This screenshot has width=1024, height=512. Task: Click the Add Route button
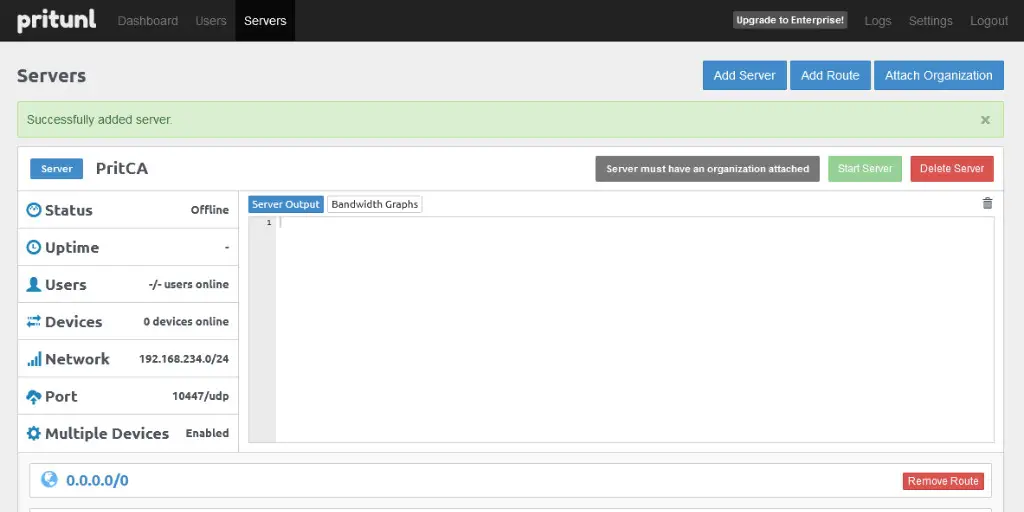click(x=830, y=76)
